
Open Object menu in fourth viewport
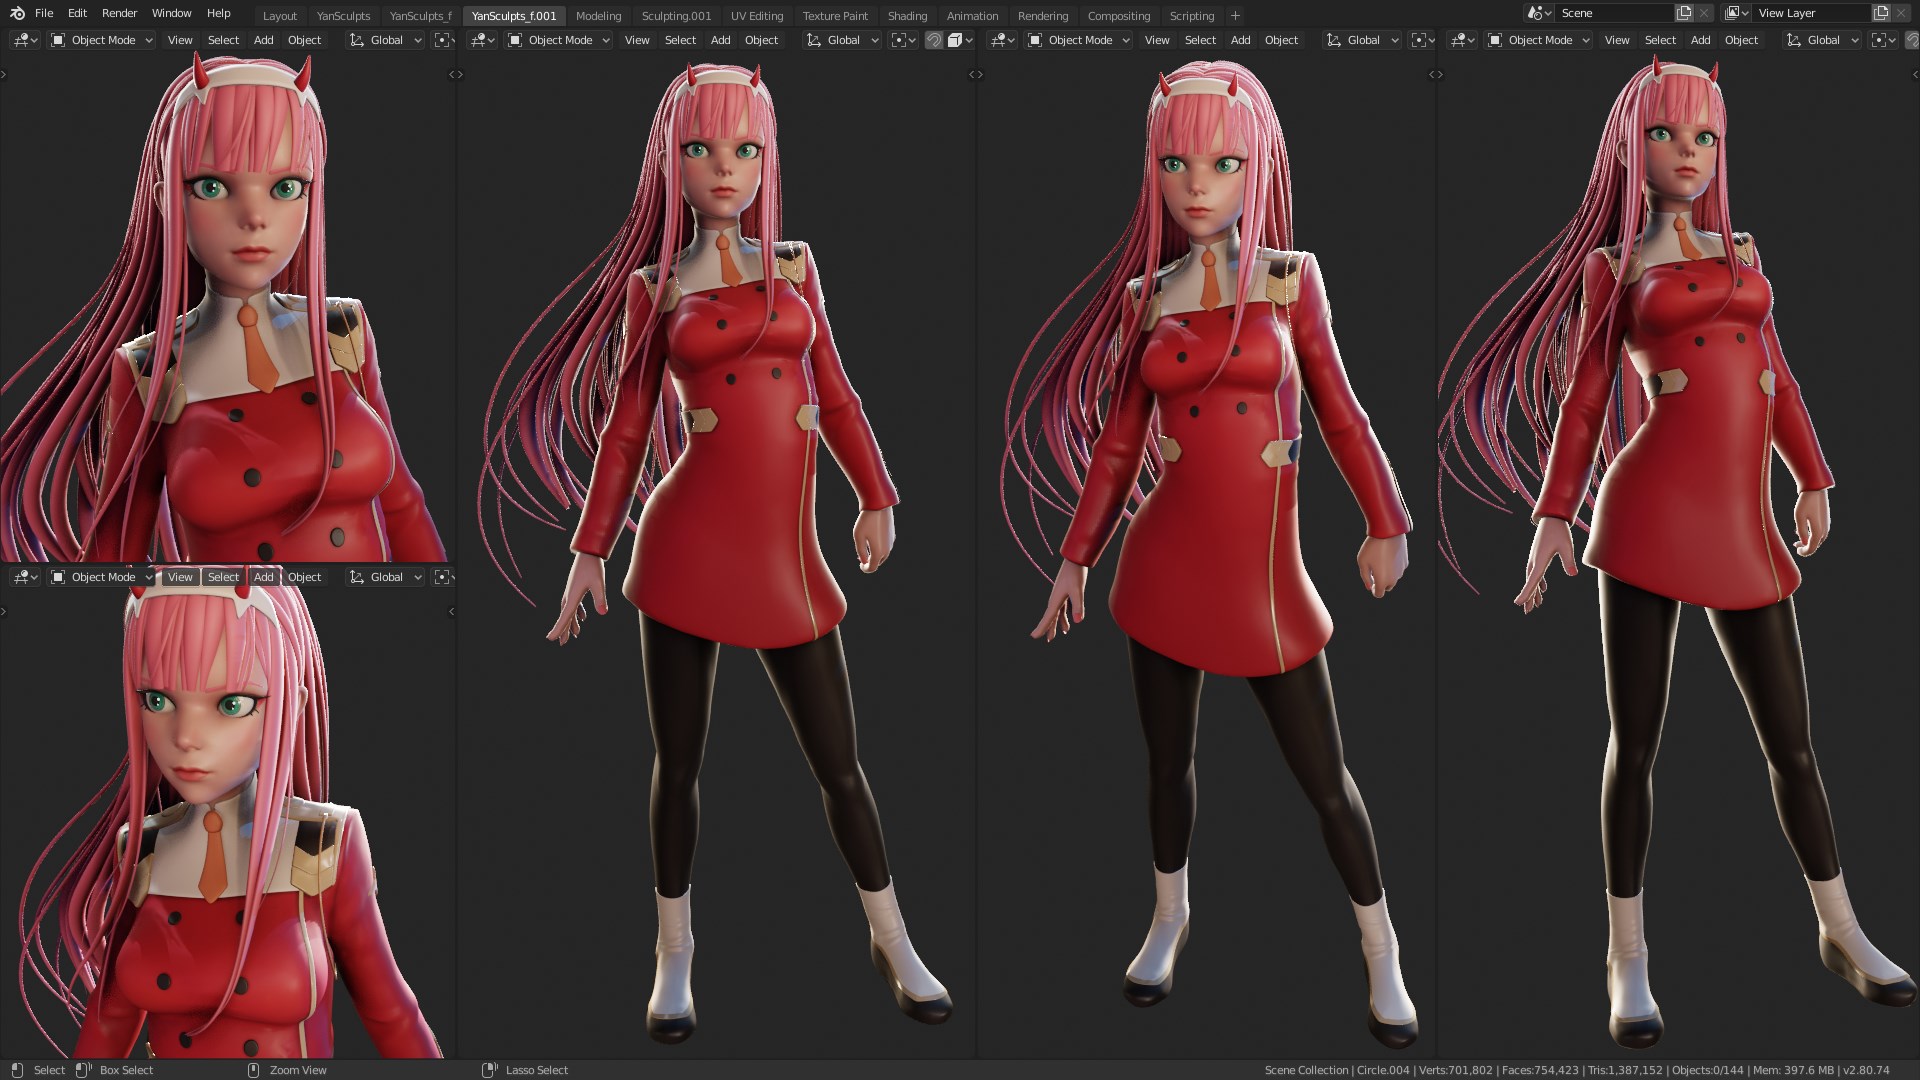tap(1741, 40)
